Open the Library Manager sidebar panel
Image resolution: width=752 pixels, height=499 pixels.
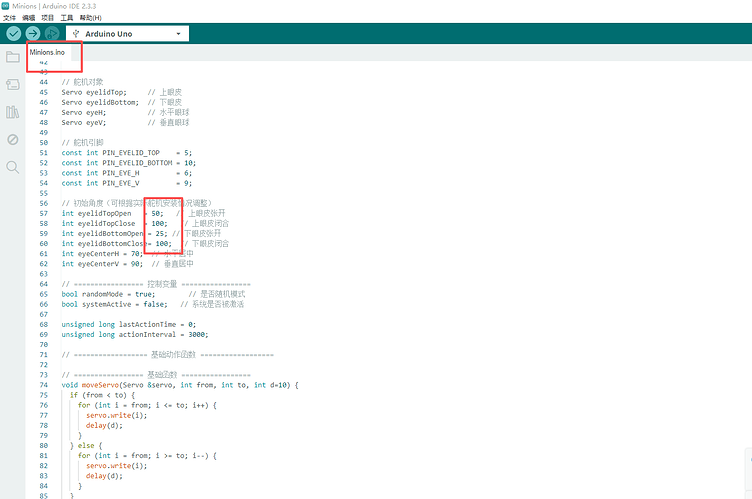(x=13, y=112)
